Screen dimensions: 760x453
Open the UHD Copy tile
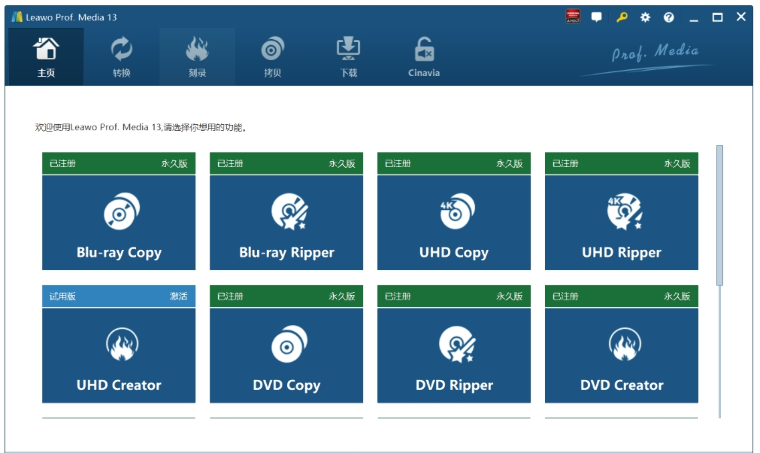click(x=453, y=222)
